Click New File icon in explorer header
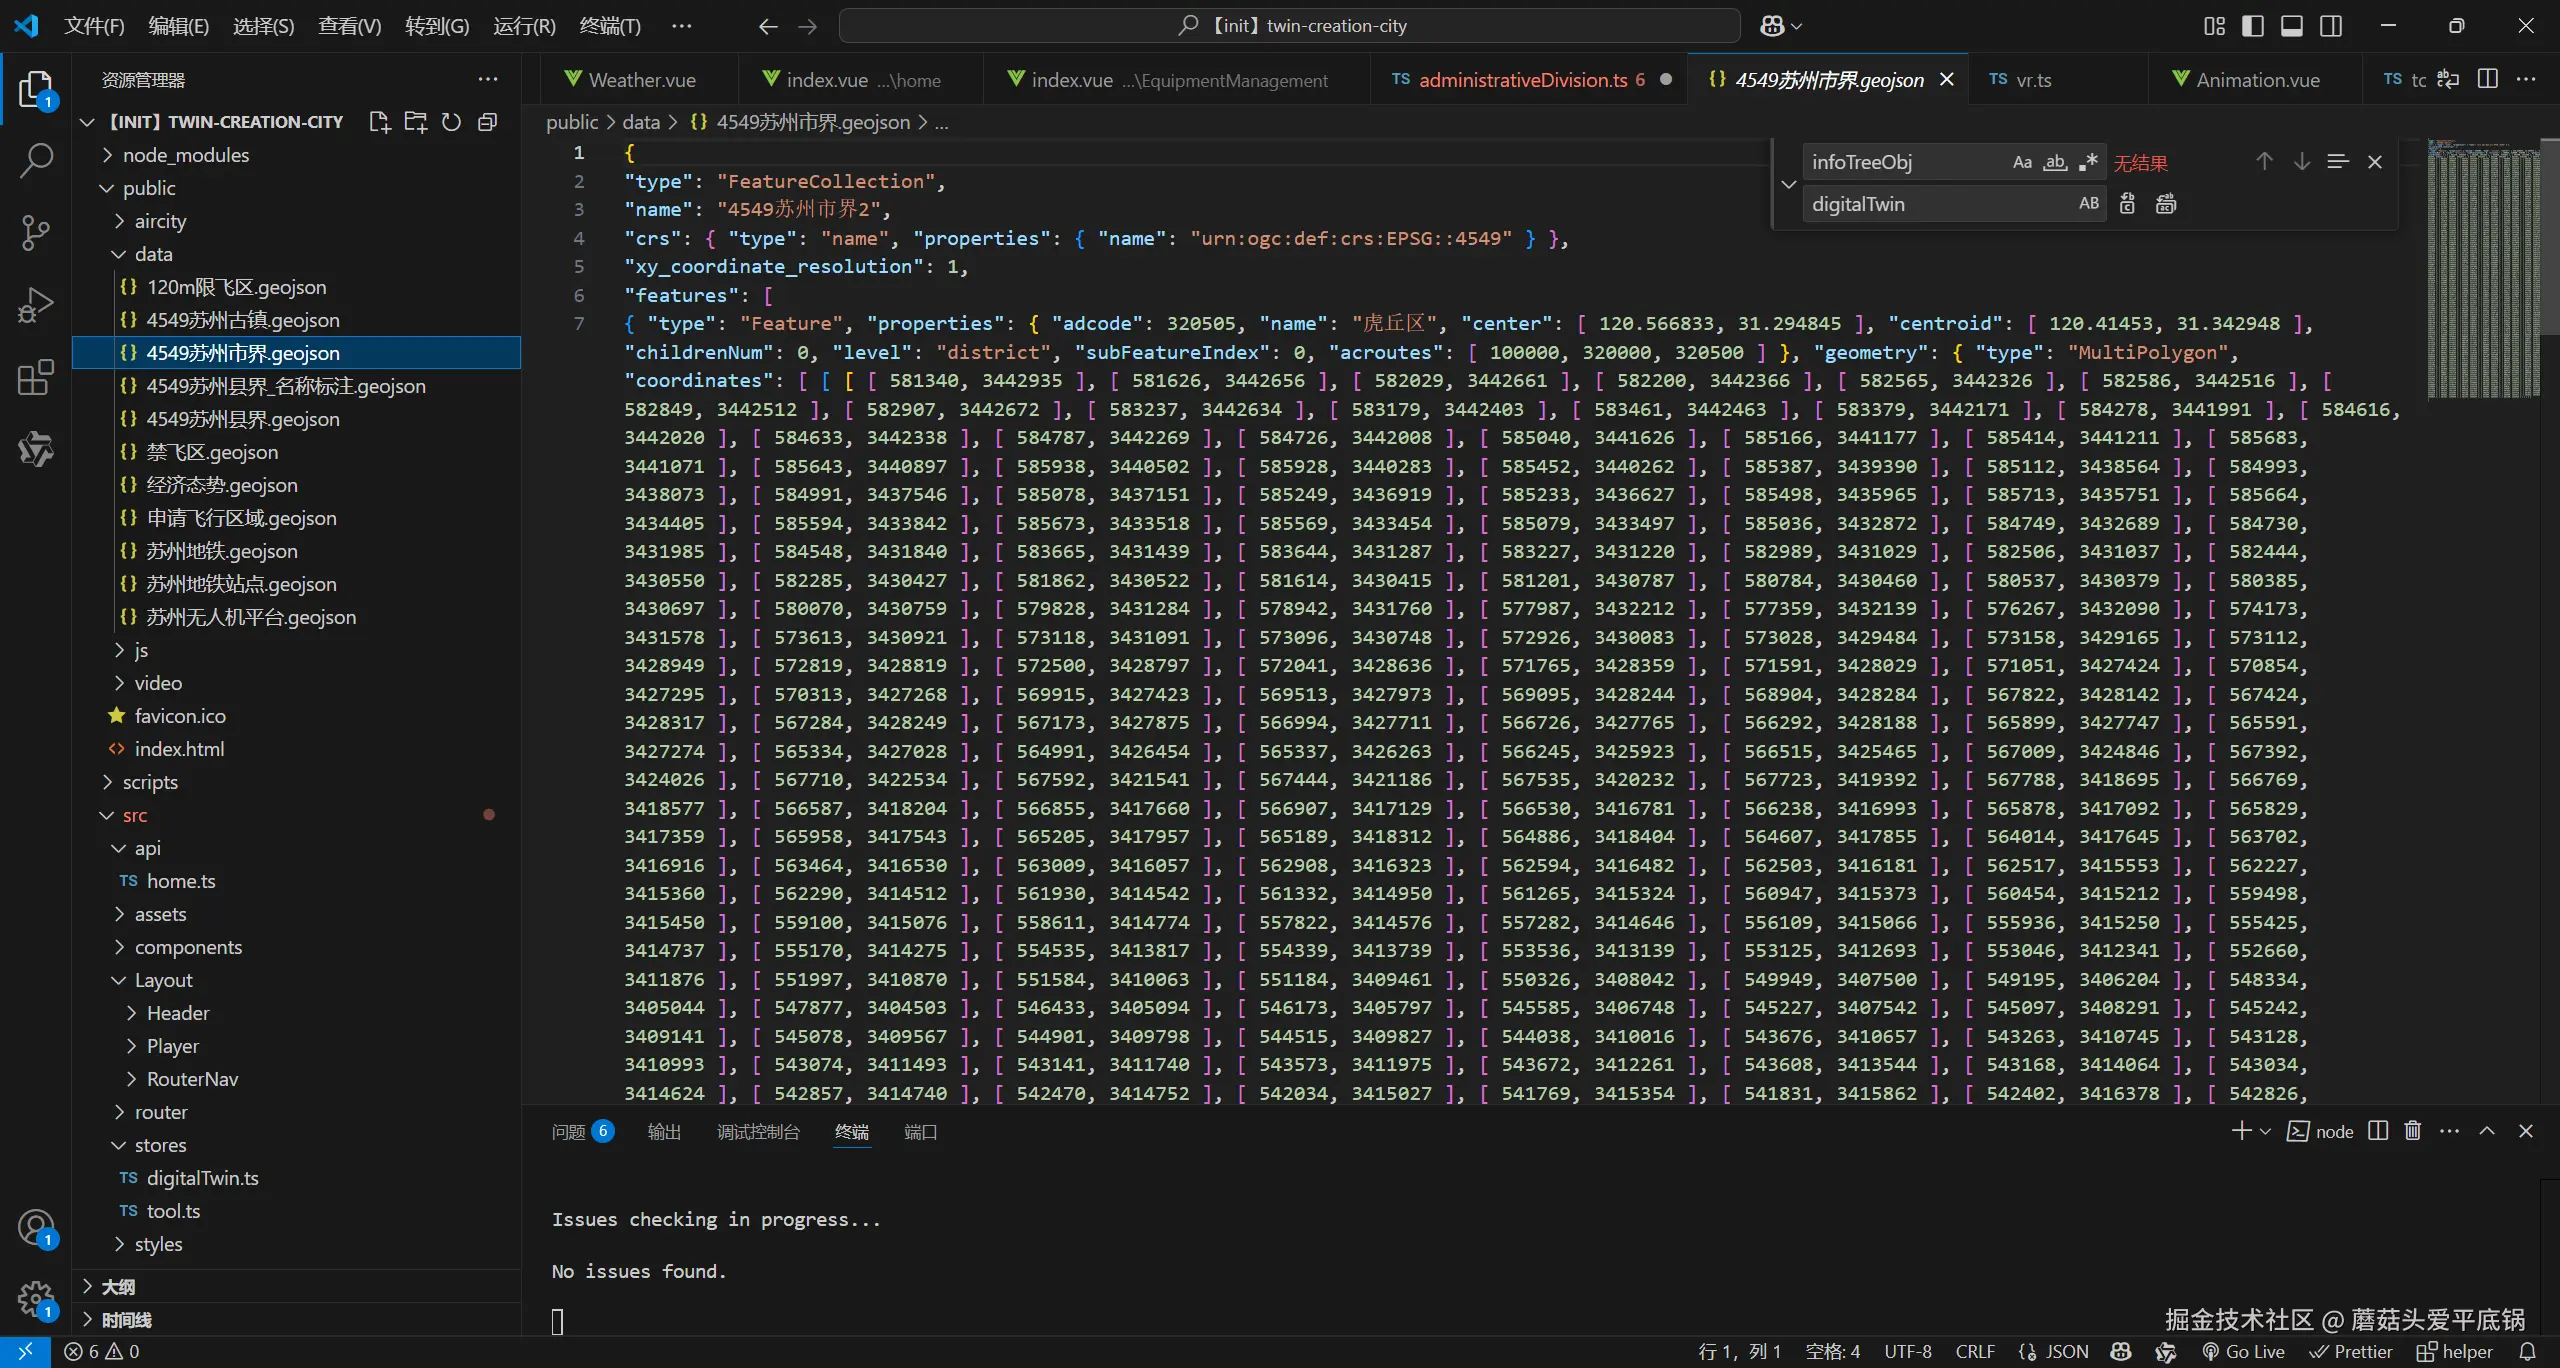 click(379, 122)
